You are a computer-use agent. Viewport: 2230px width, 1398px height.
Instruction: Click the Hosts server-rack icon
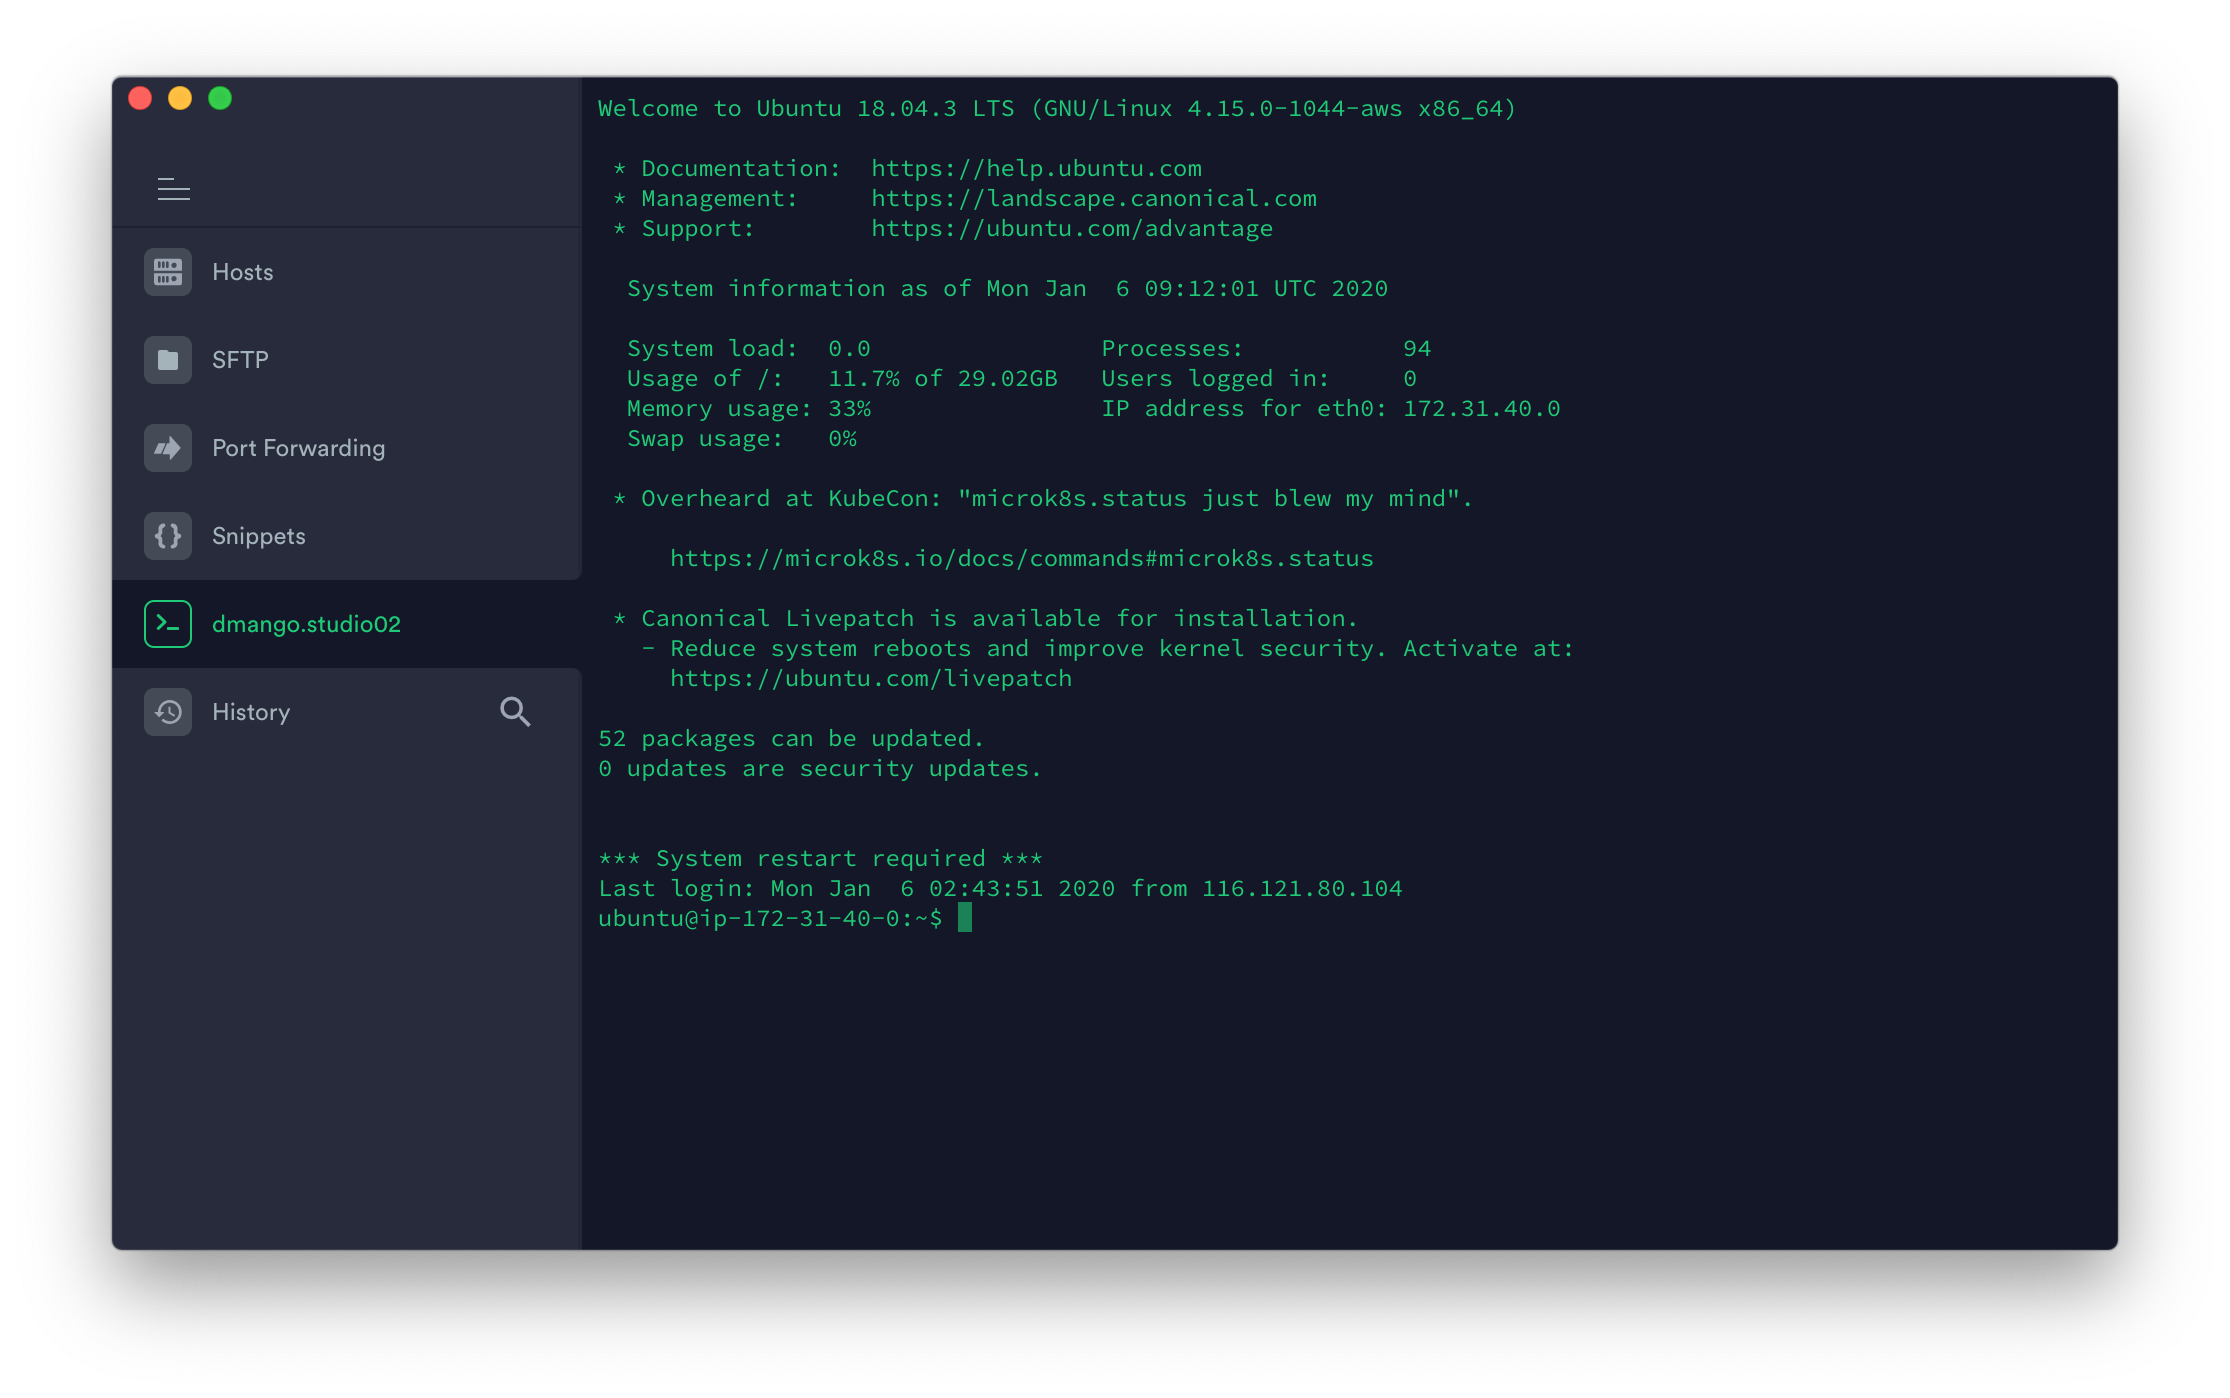(168, 272)
